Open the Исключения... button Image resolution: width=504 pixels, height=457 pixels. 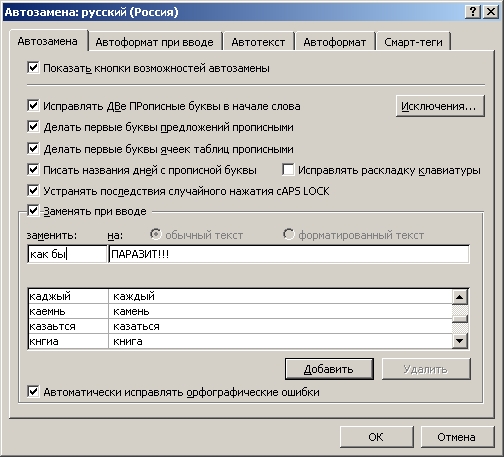pos(440,106)
